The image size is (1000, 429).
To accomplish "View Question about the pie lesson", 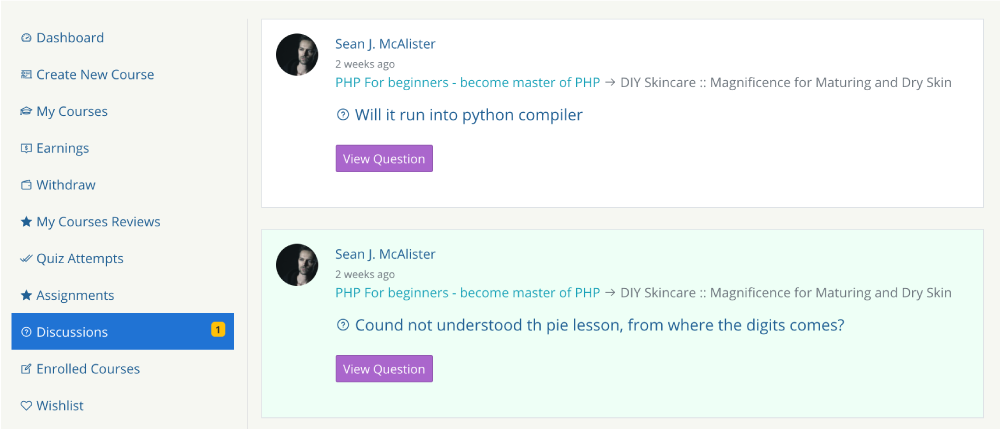I will click(x=384, y=369).
